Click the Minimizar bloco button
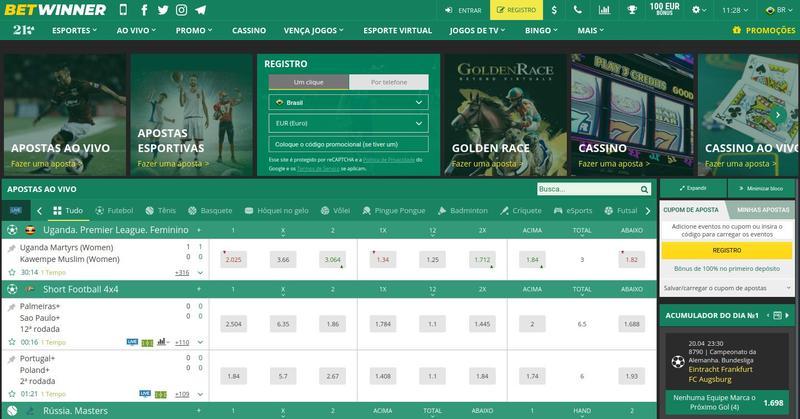Screen dimensions: 800x419 (x=761, y=188)
